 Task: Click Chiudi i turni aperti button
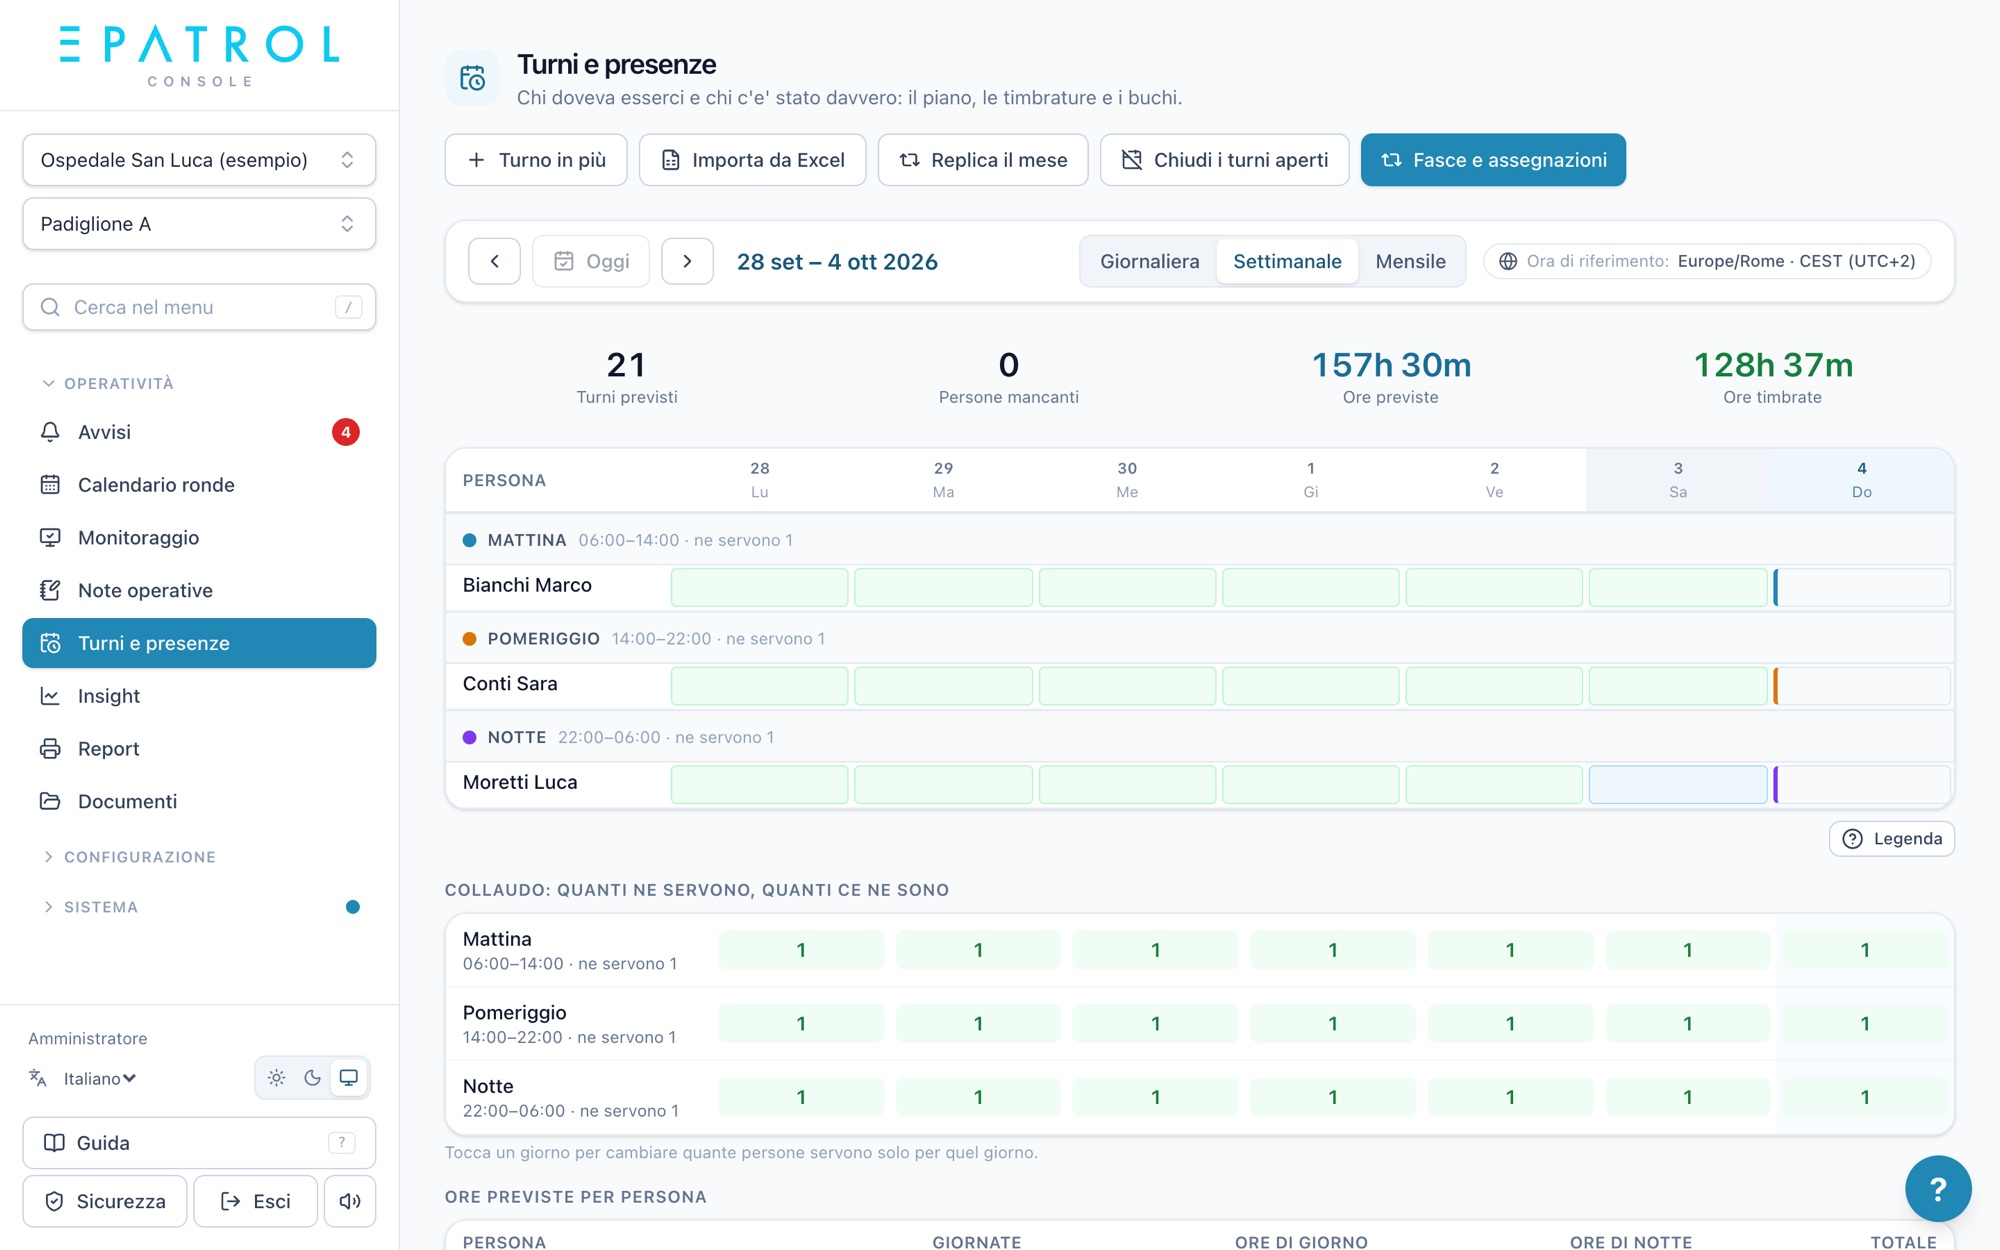point(1224,160)
